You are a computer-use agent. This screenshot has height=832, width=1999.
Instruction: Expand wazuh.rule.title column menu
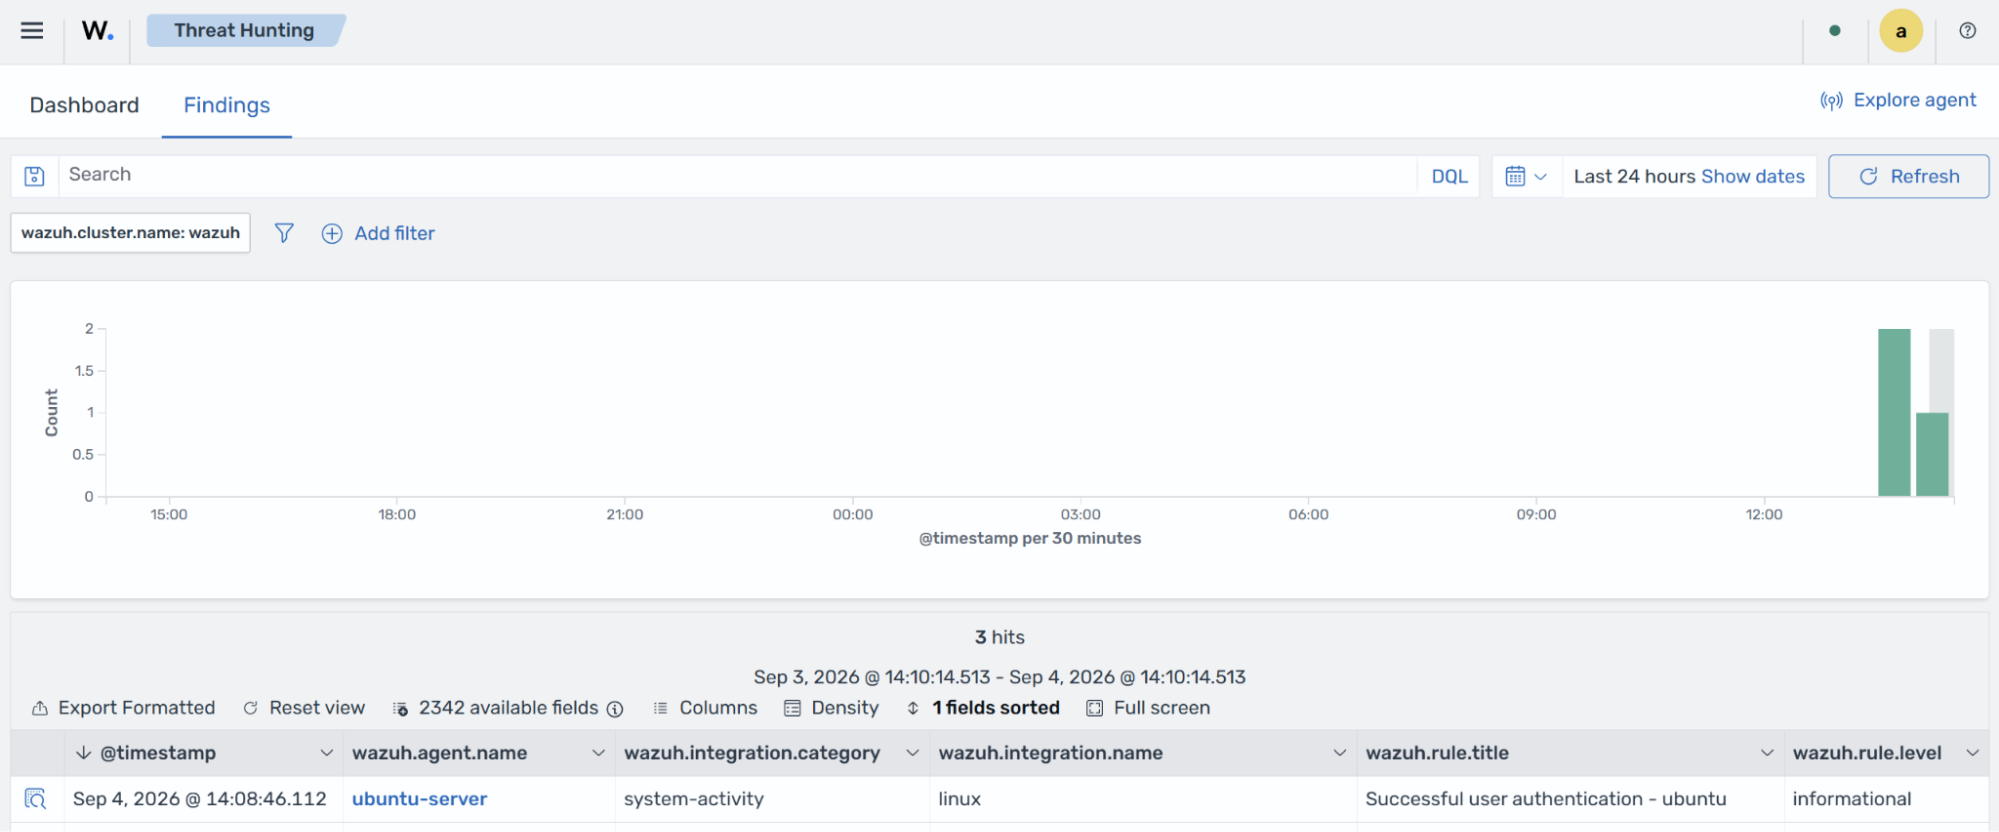click(x=1766, y=753)
